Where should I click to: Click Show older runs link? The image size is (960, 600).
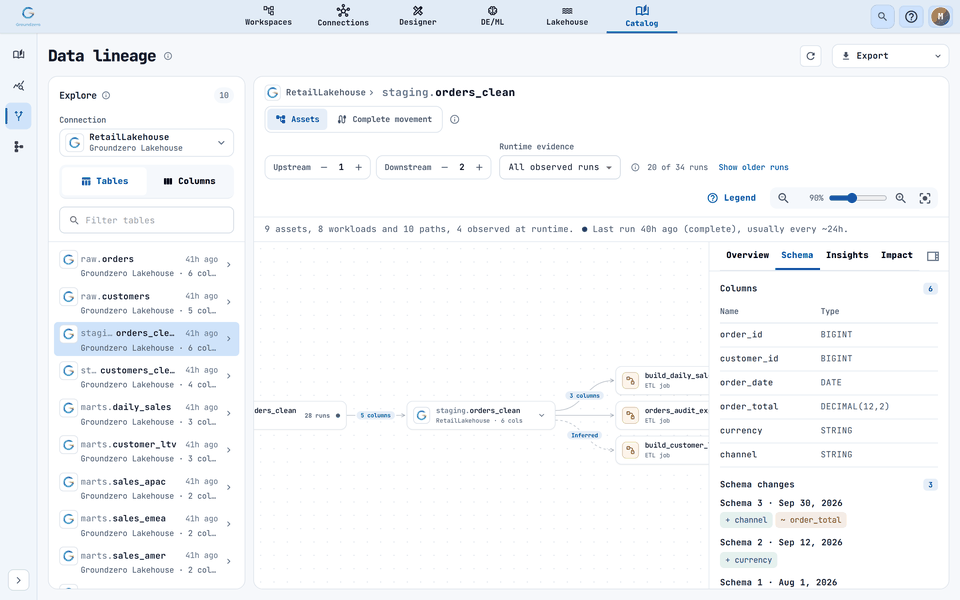753,167
